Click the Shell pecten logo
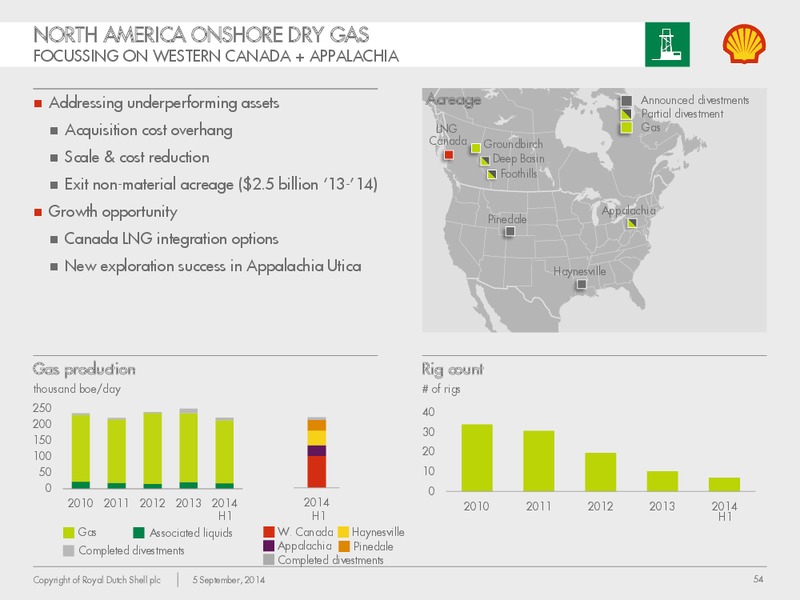Viewport: 800px width, 600px height. point(744,44)
